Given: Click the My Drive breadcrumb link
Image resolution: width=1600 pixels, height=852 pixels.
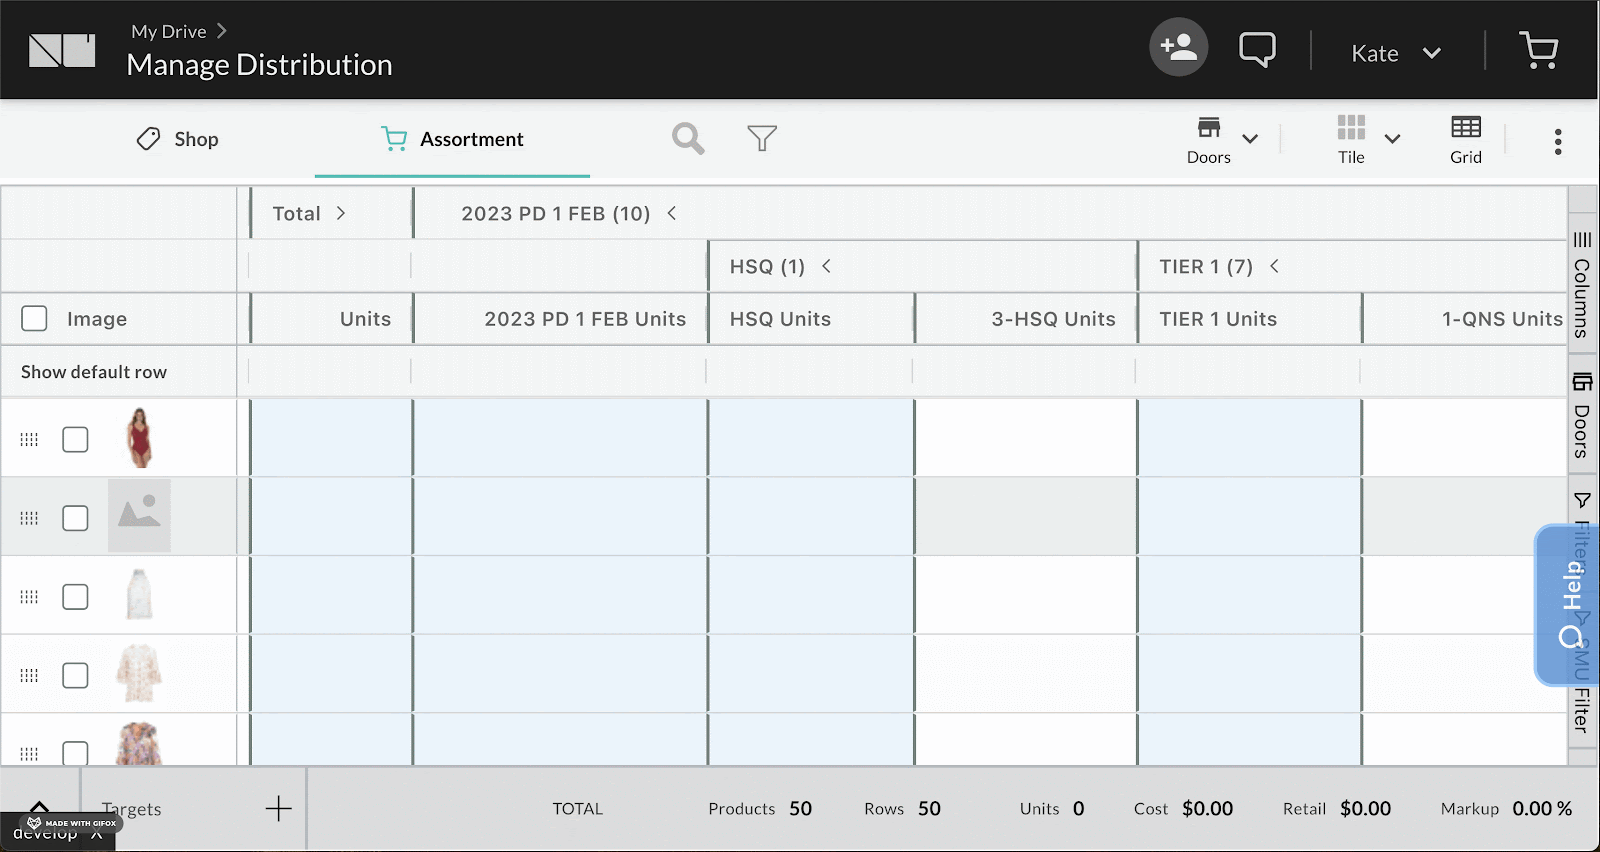Looking at the screenshot, I should click(168, 32).
